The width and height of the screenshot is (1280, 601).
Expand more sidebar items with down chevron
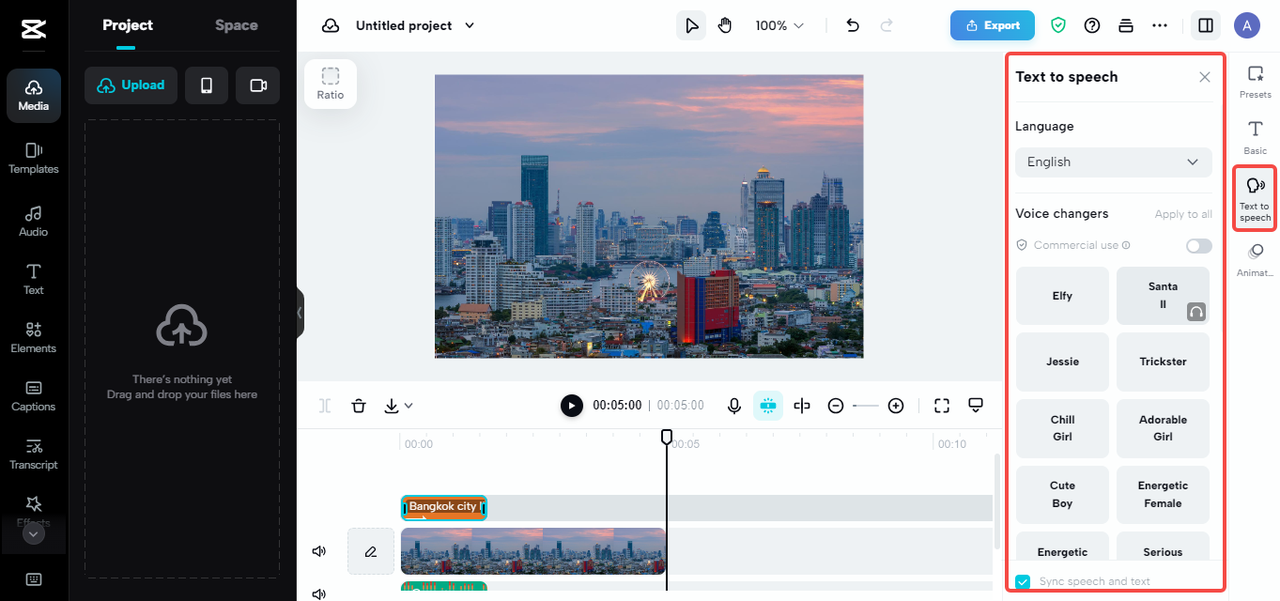click(33, 534)
